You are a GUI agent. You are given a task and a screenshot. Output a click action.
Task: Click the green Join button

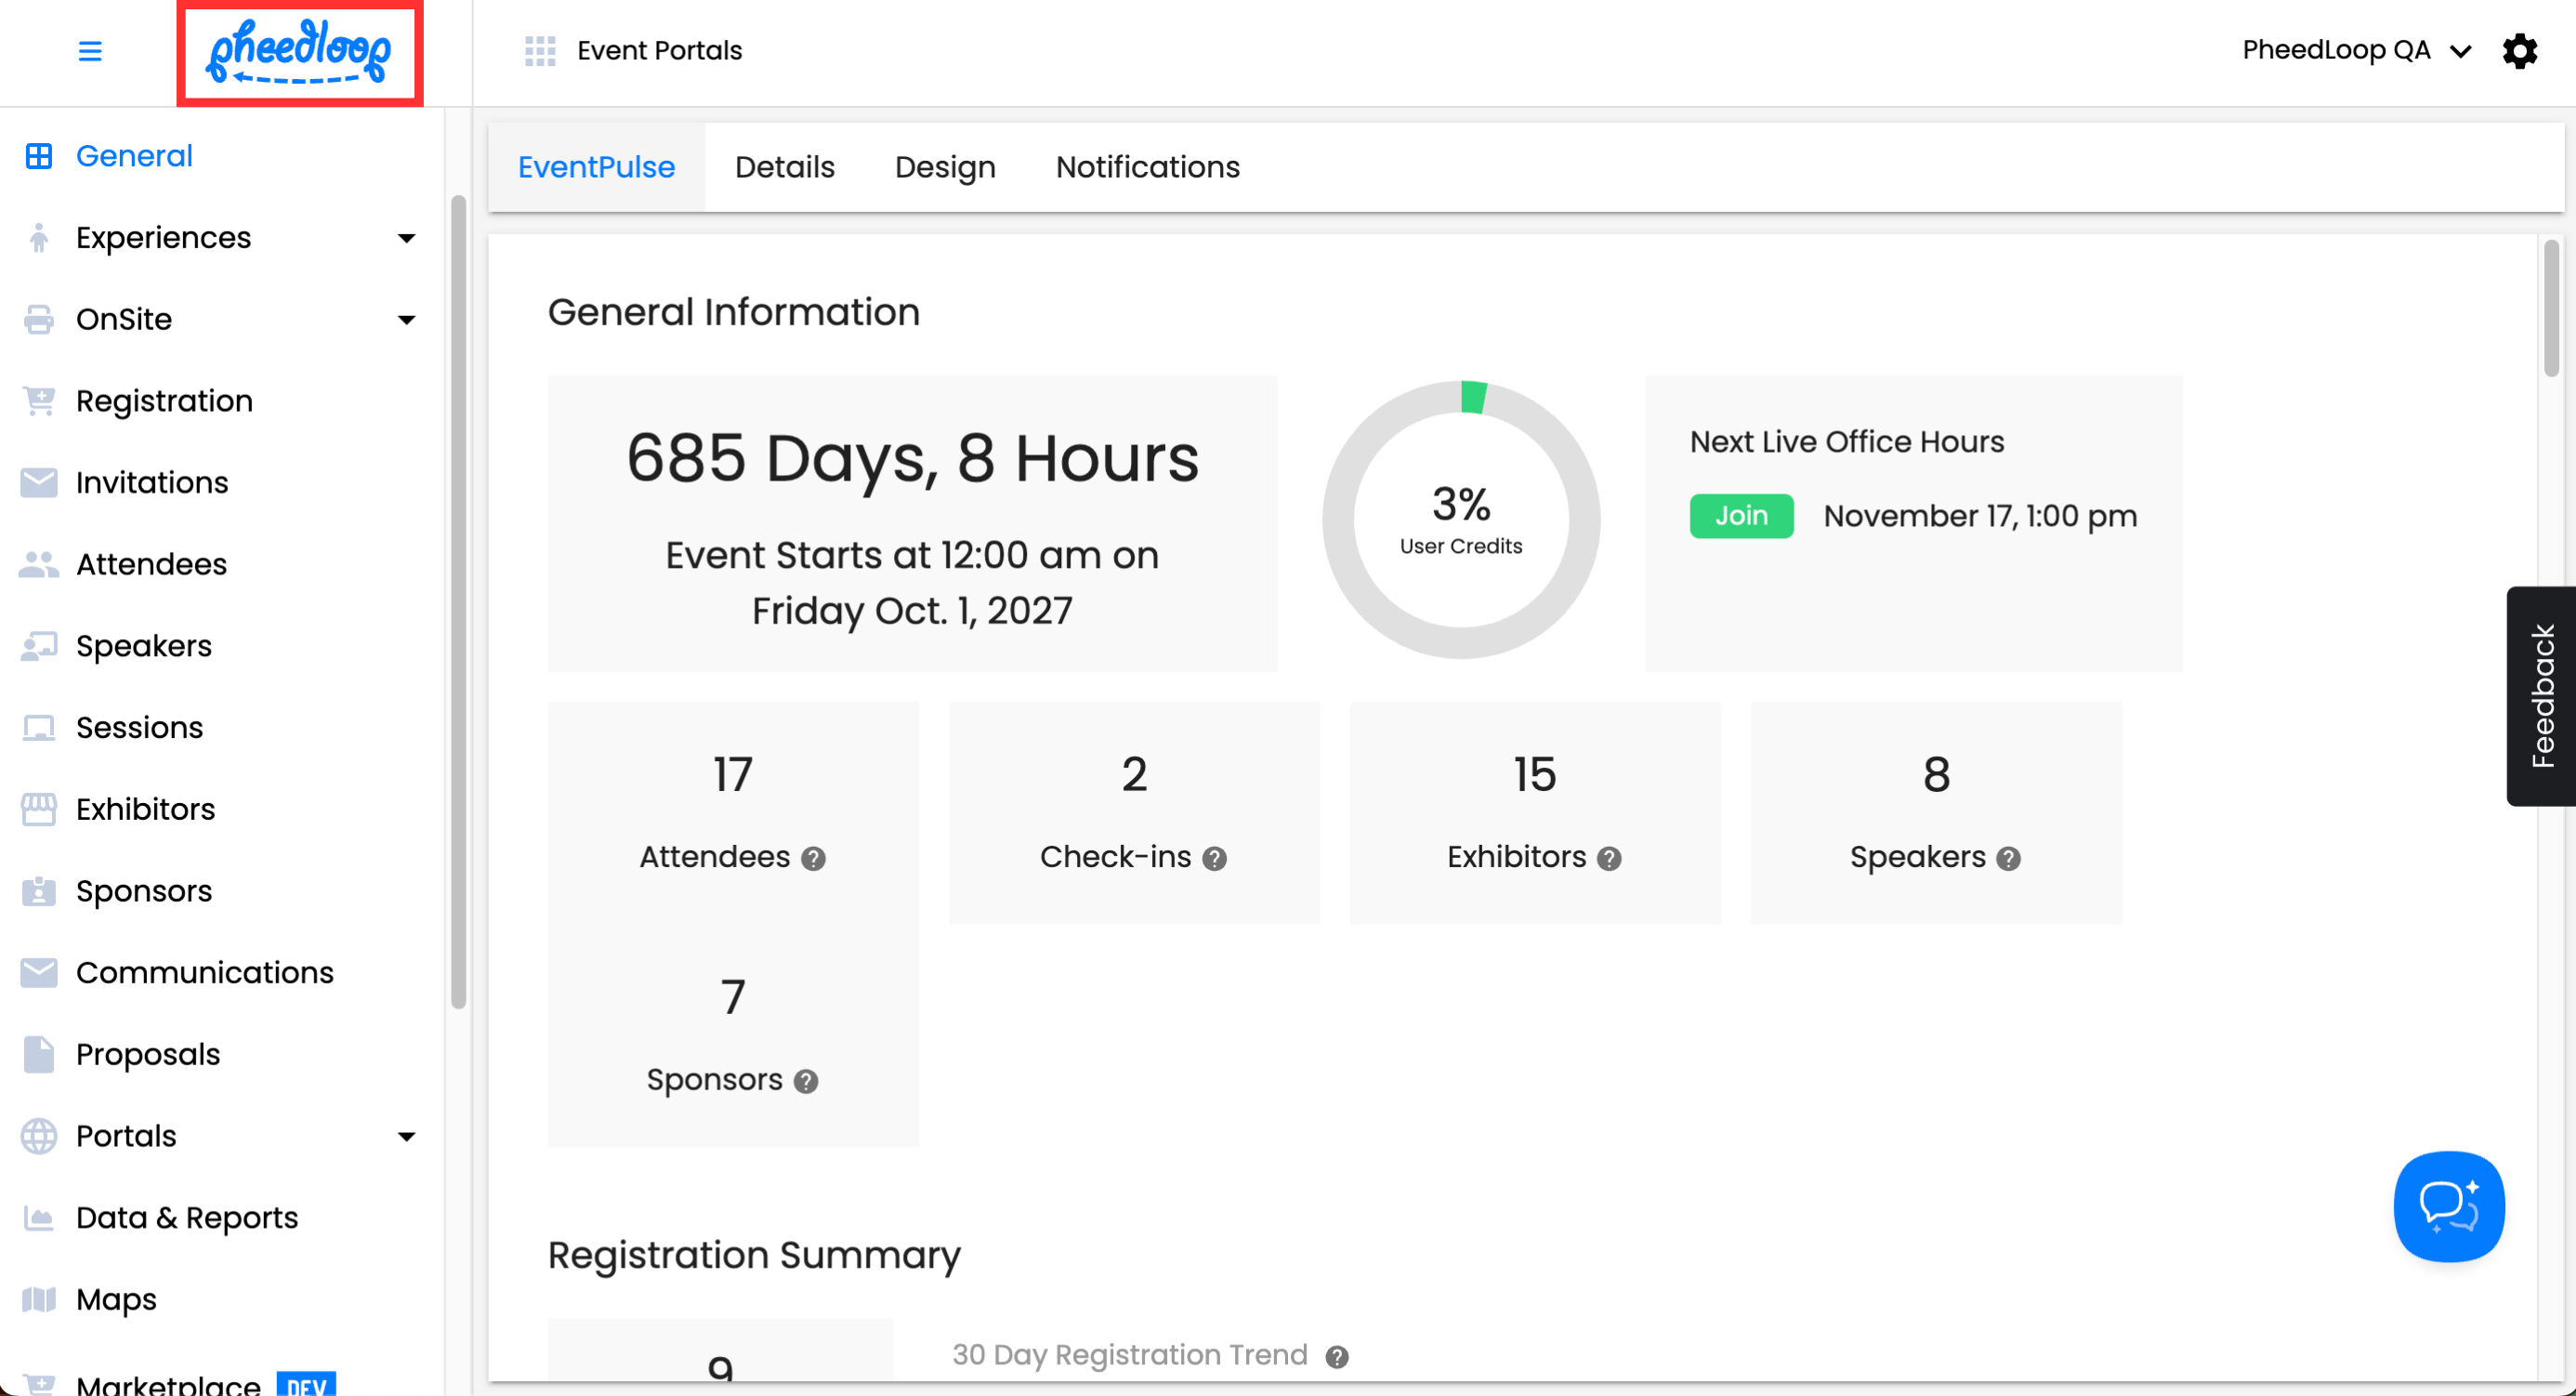1741,516
